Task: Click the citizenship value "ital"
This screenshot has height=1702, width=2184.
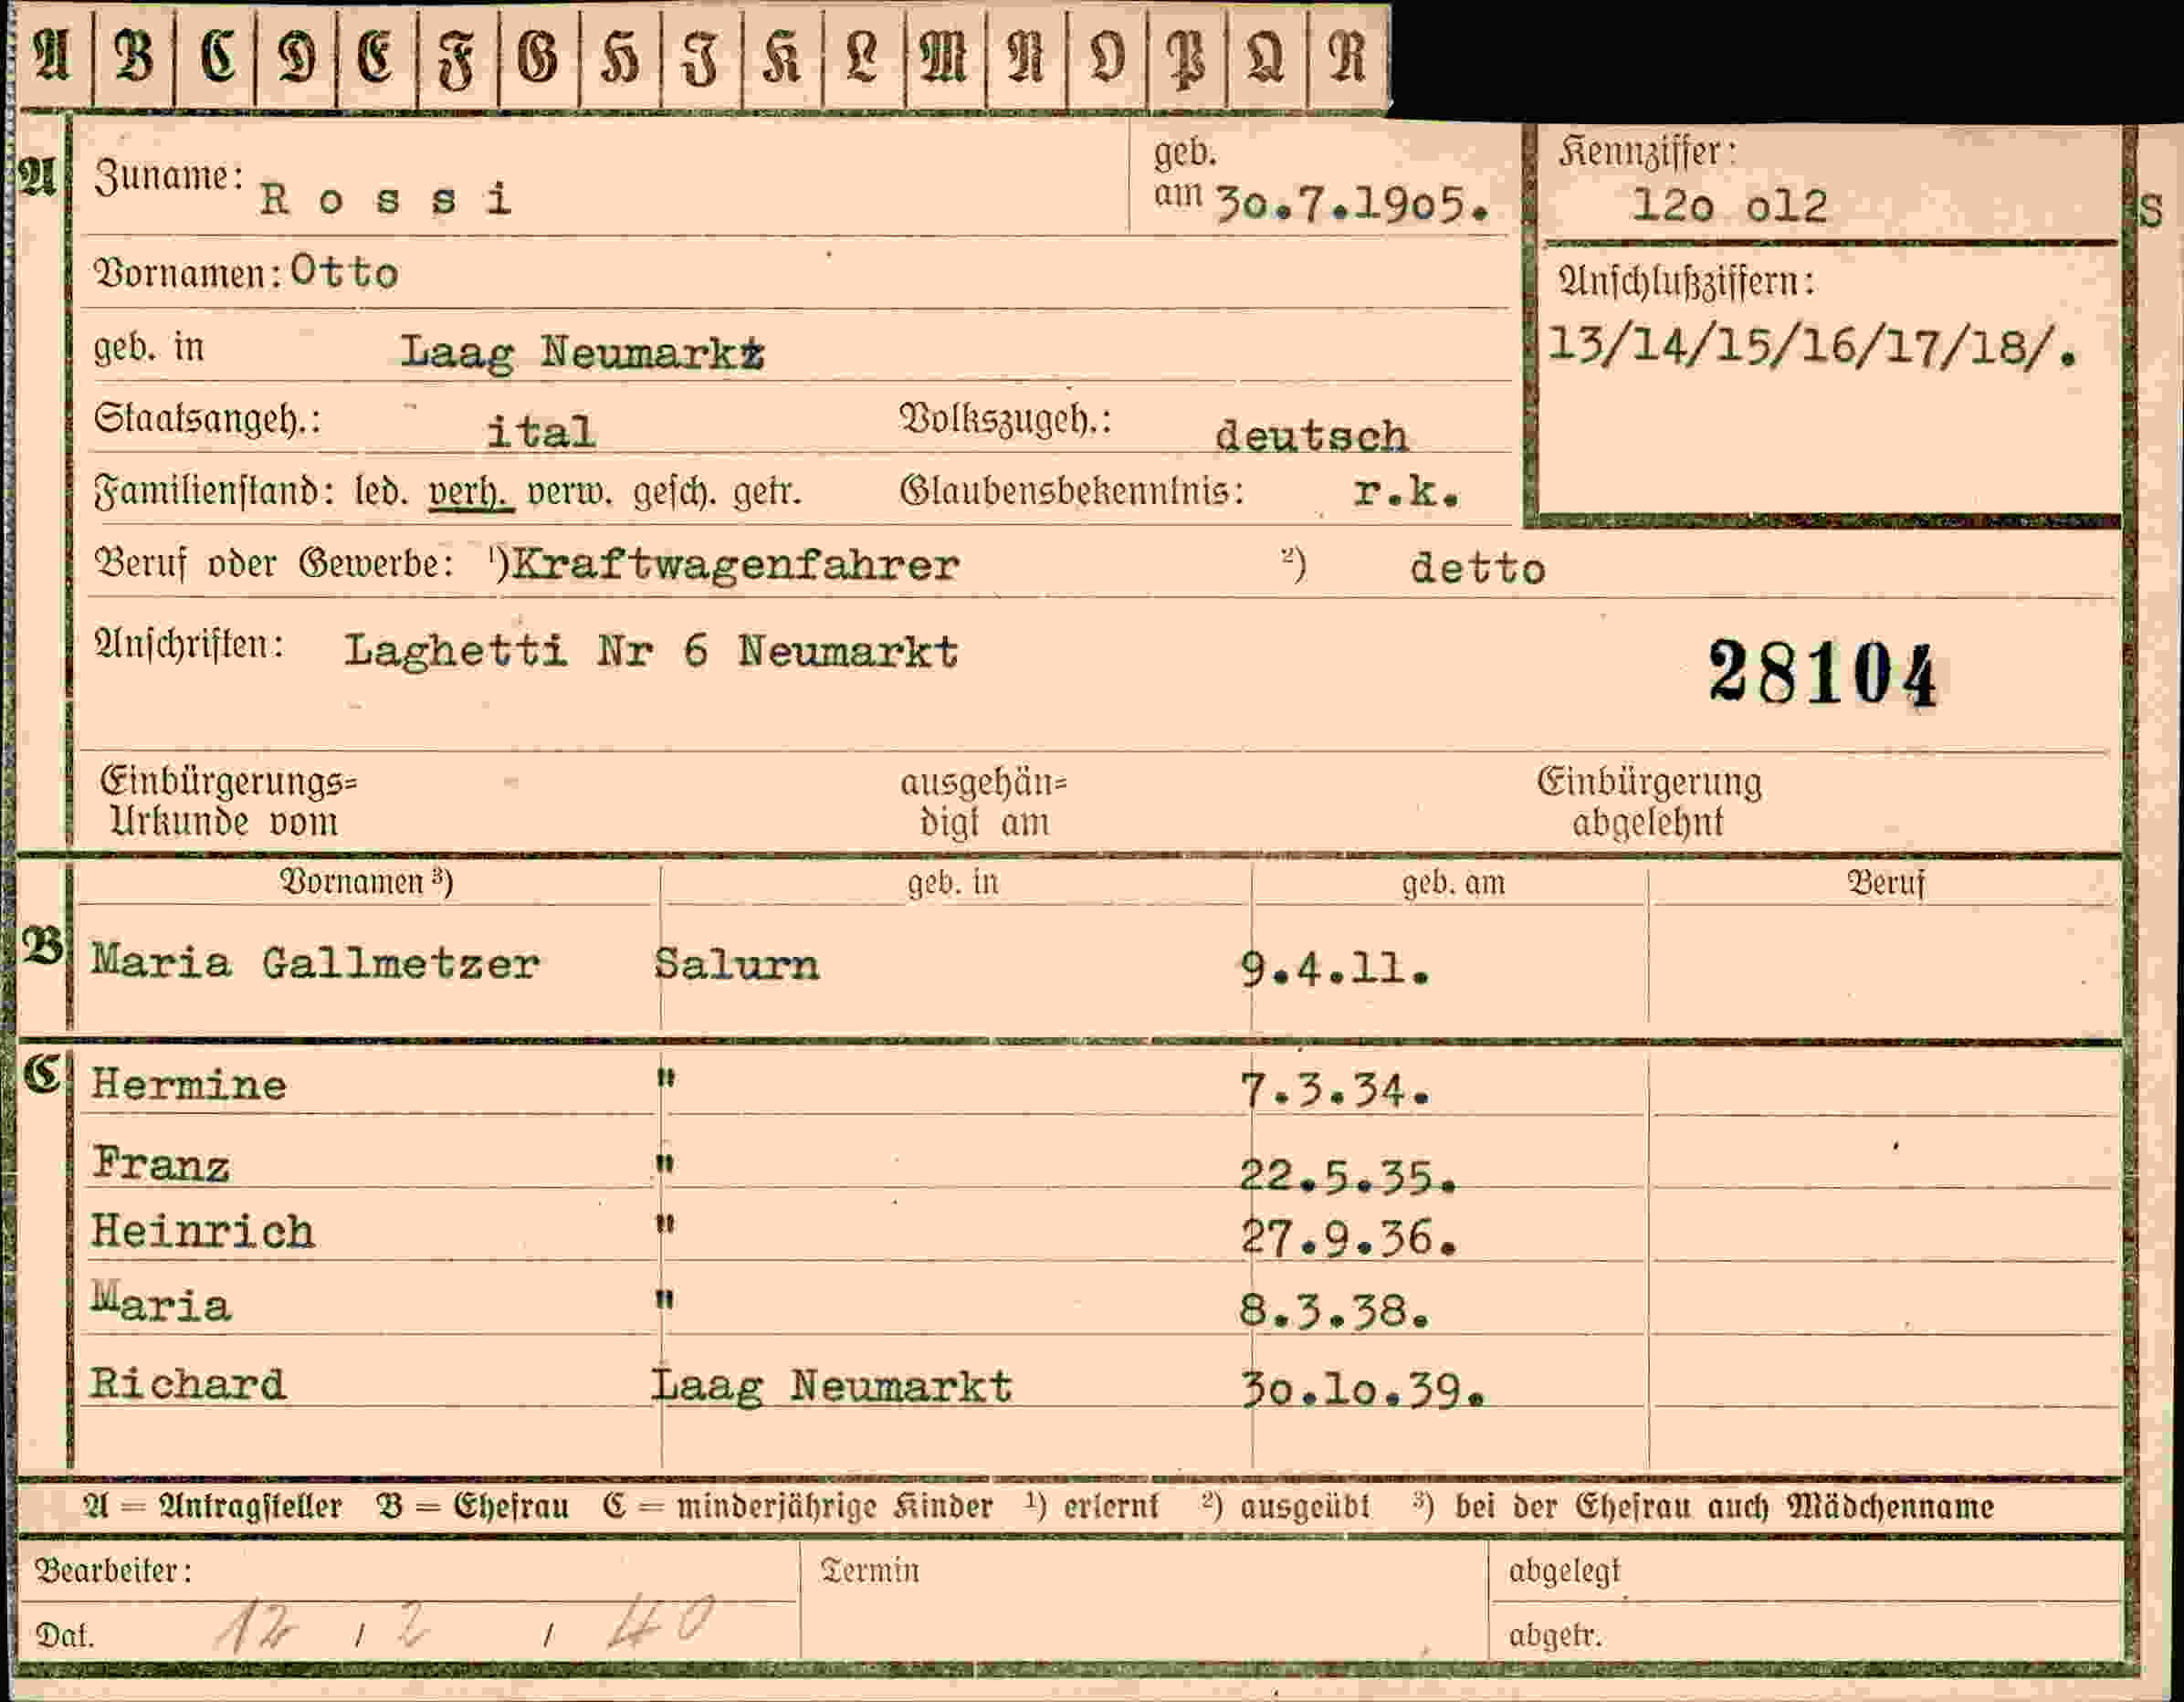Action: tap(541, 432)
